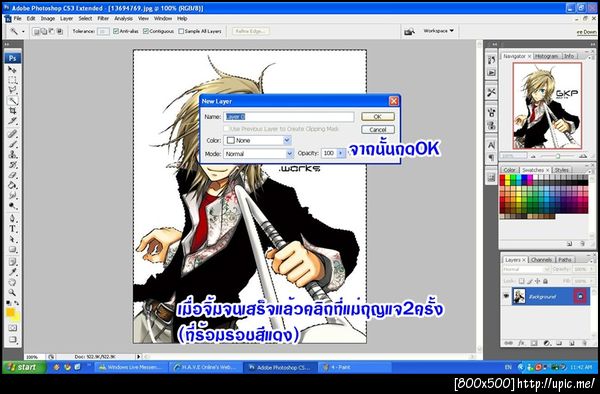Open the Mode dropdown in New Layer dialog

point(289,153)
